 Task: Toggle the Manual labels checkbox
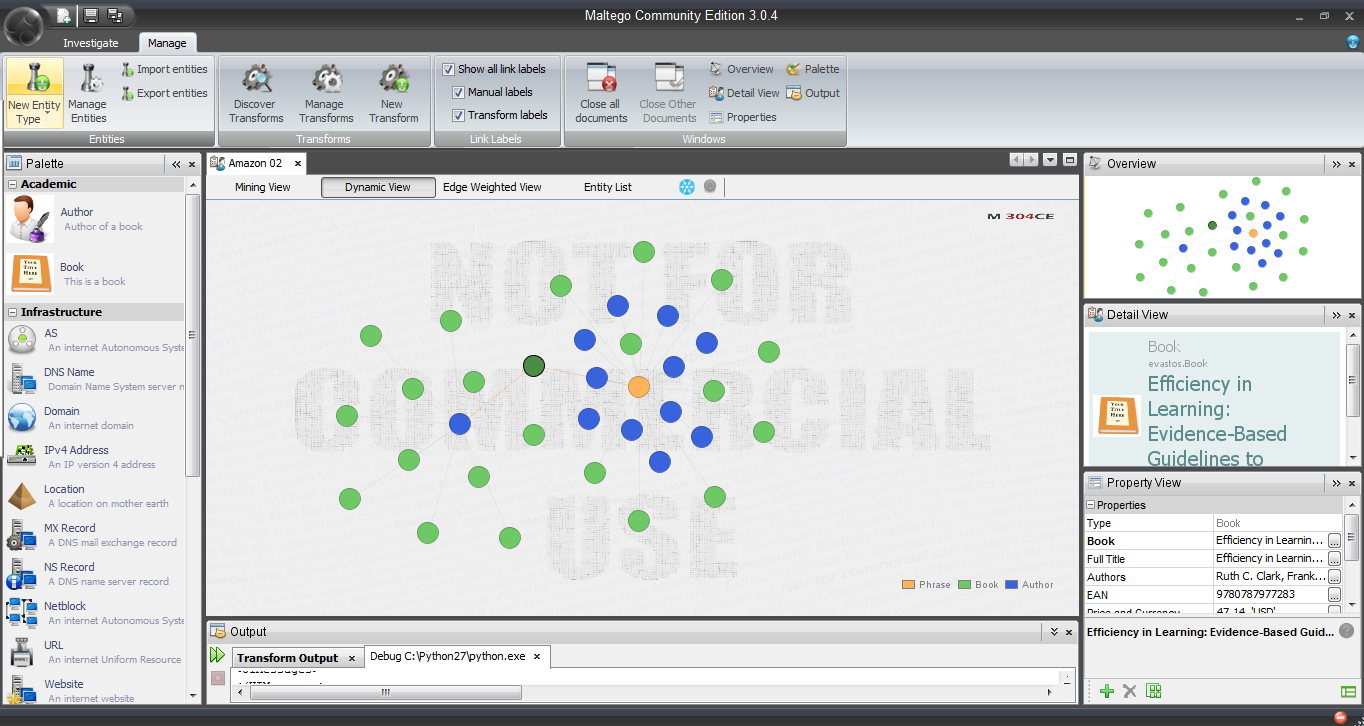tap(459, 92)
